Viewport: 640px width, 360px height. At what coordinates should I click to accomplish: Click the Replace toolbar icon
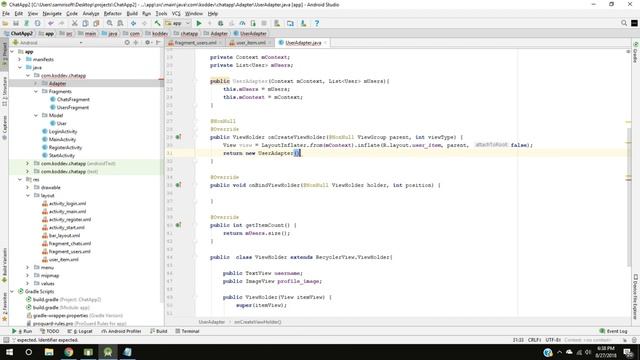click(x=120, y=23)
